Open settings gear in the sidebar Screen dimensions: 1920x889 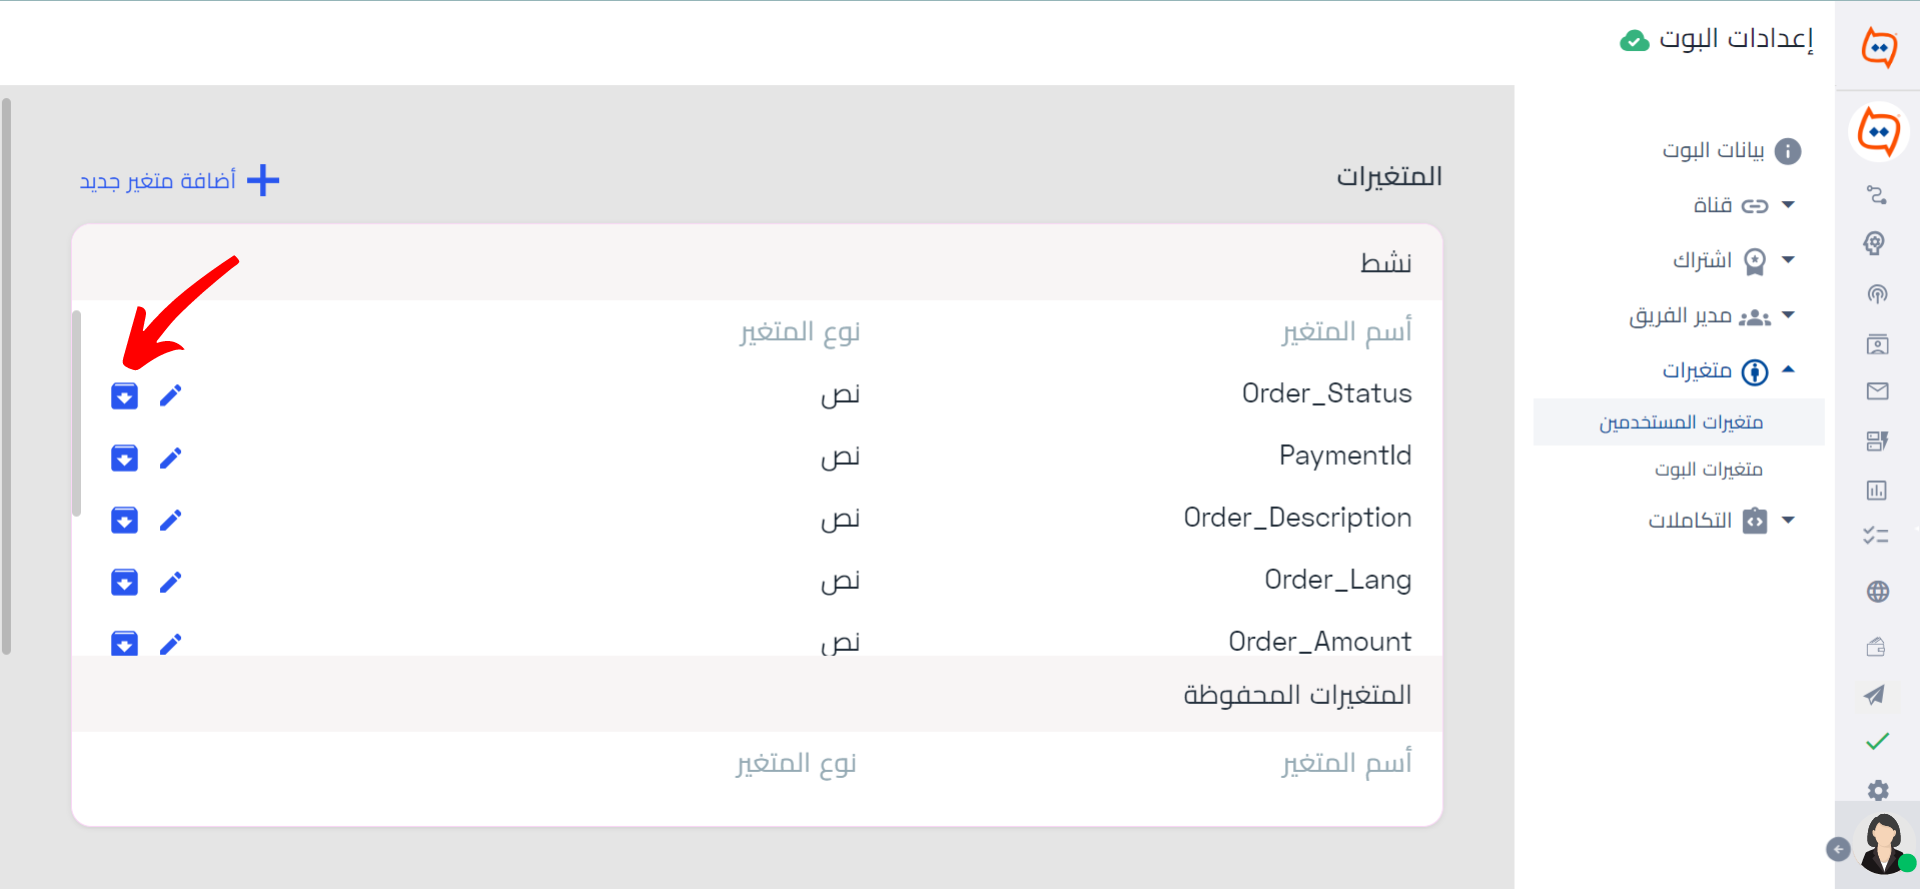1878,790
